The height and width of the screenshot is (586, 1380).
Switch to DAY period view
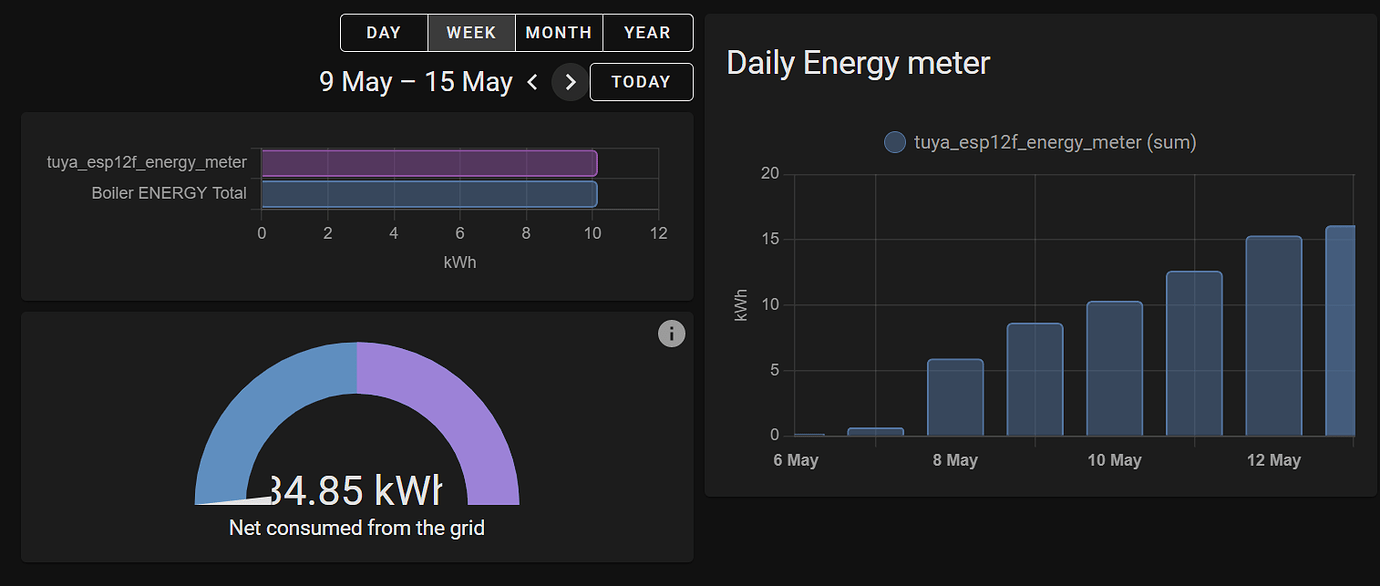384,33
